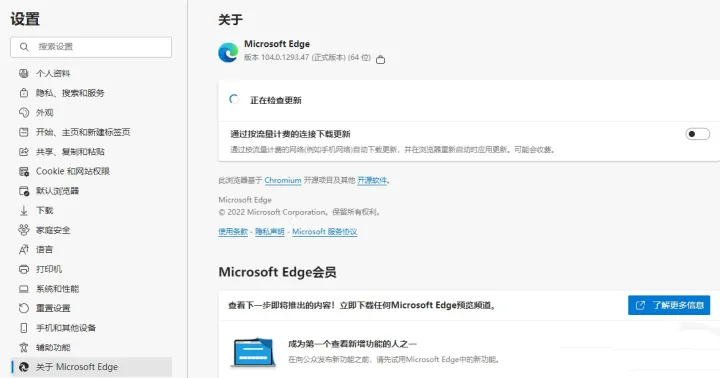Screen dimensions: 720x378
Task: Click the reset icon beside 重置设置
Action: point(24,308)
